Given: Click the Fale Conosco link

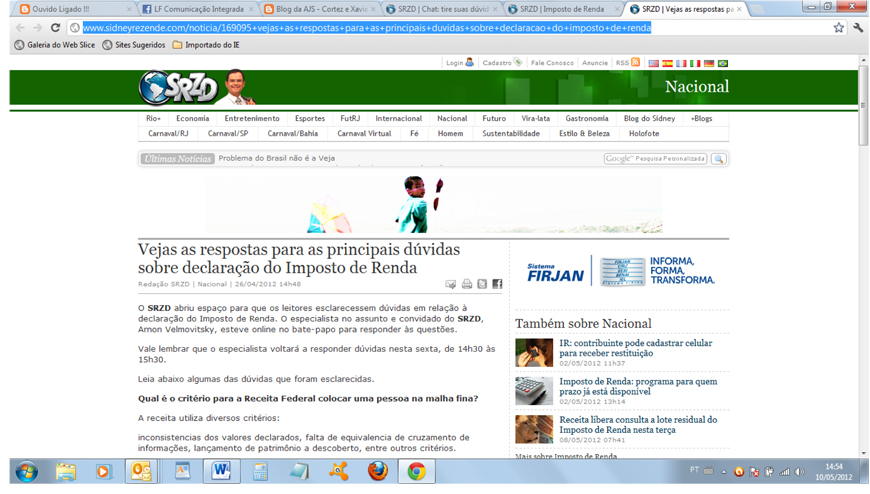Looking at the screenshot, I should 552,63.
